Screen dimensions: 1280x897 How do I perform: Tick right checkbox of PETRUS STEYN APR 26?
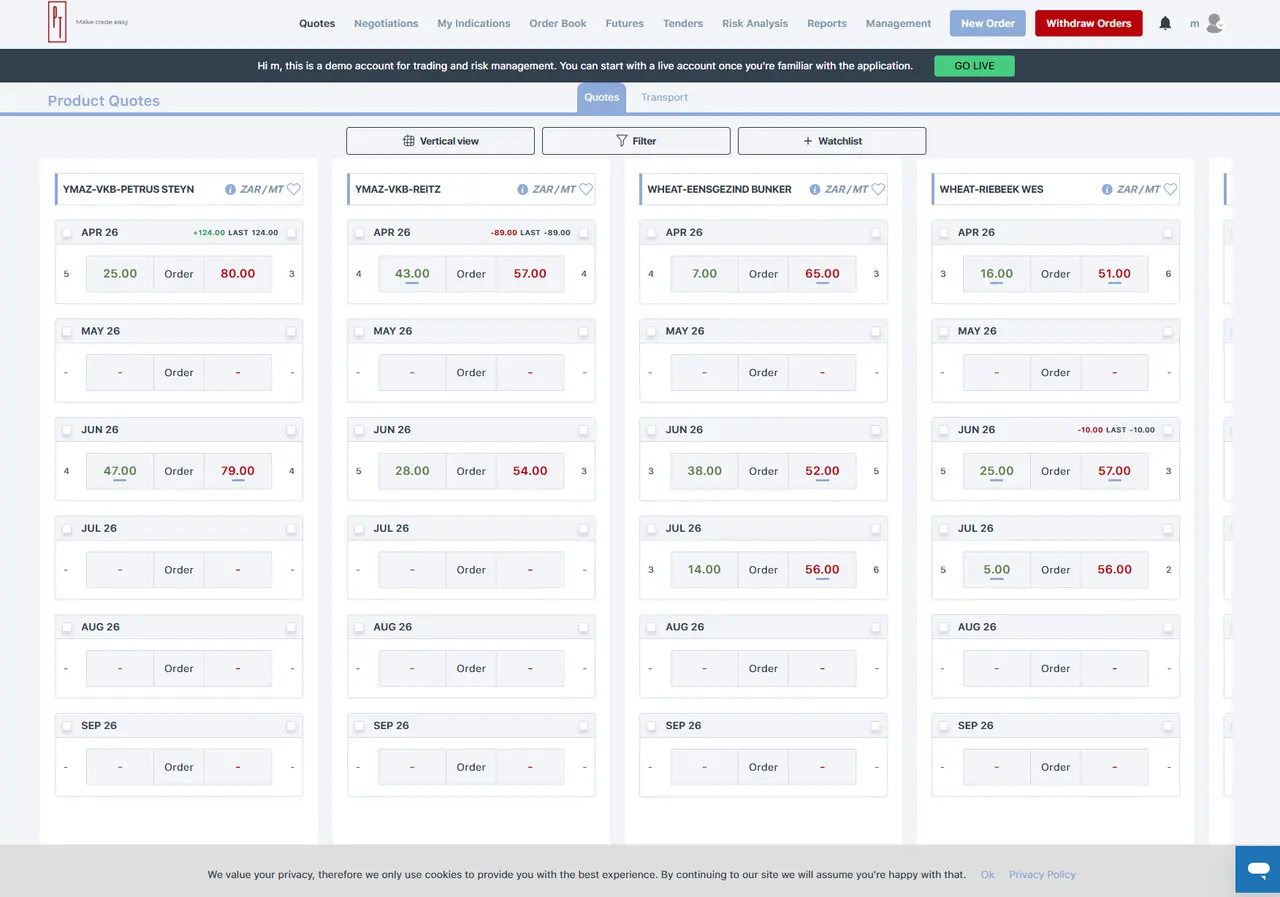291,233
